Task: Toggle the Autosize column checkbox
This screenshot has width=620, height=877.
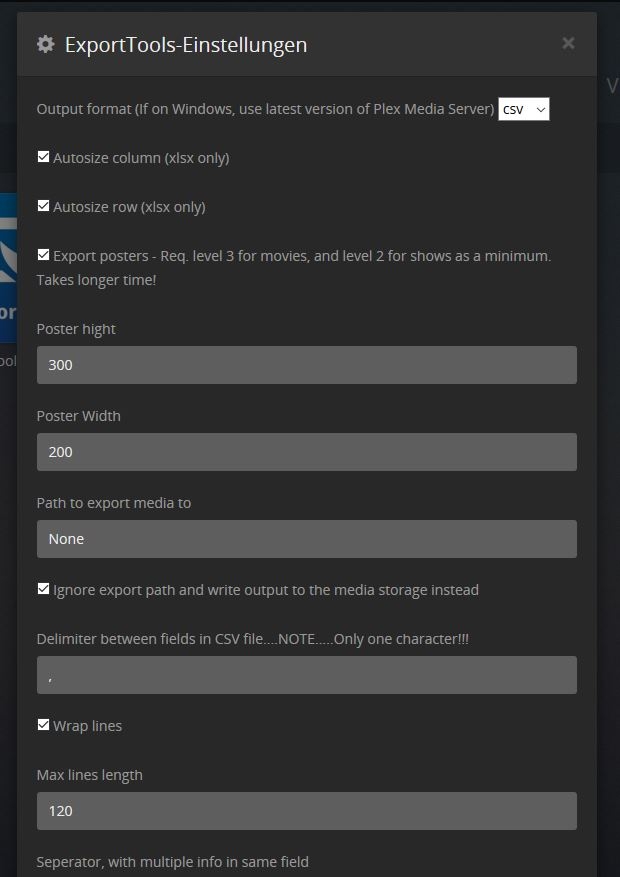Action: point(43,157)
